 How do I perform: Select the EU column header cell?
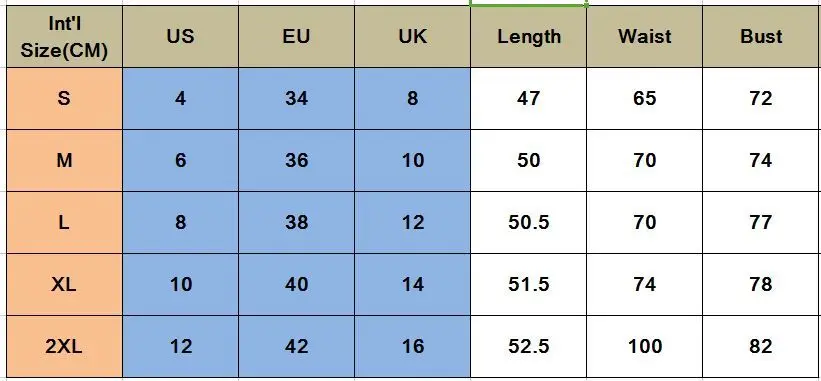coord(296,37)
